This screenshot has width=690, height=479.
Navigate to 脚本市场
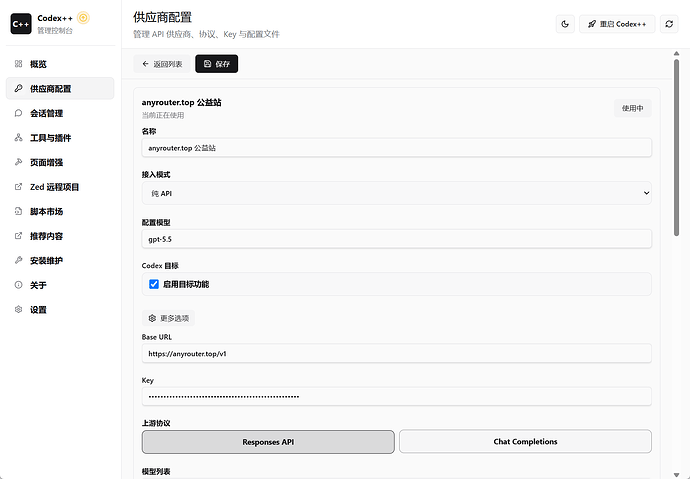[x=60, y=211]
